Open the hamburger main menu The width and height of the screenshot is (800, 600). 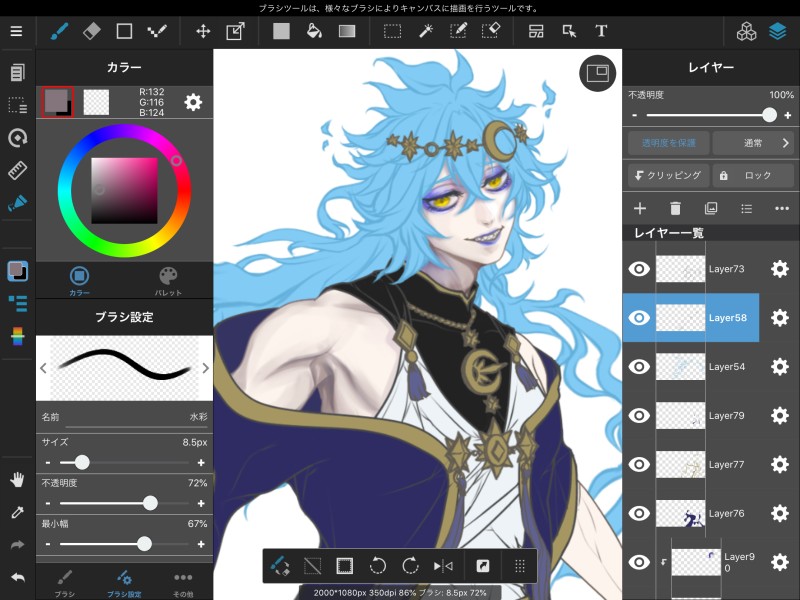(x=16, y=31)
